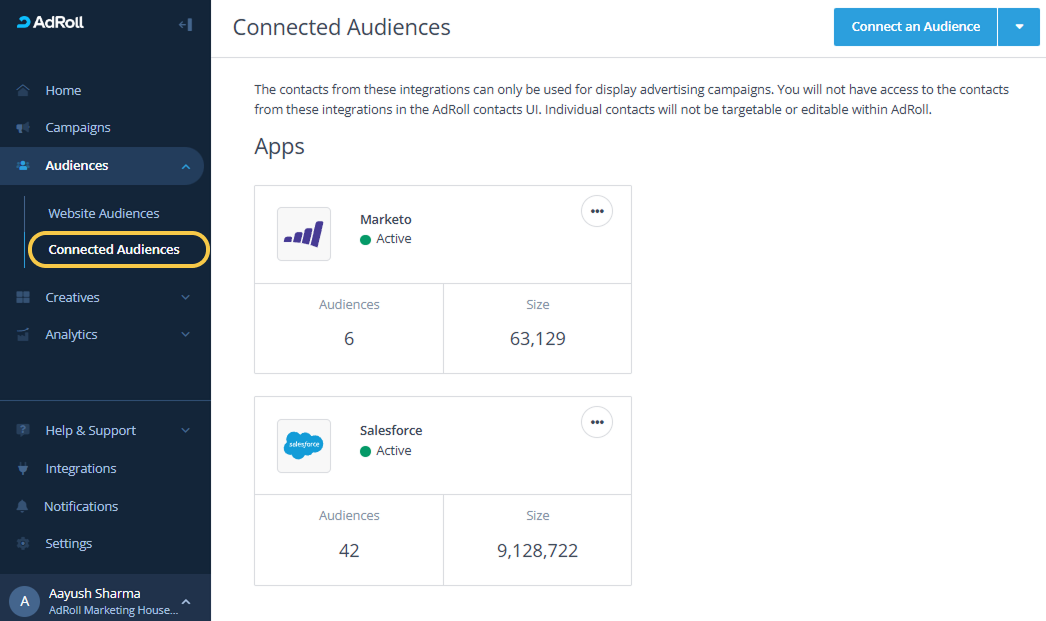Viewport: 1046px width, 621px height.
Task: Open the Salesforce card three-dot menu
Action: [x=597, y=423]
